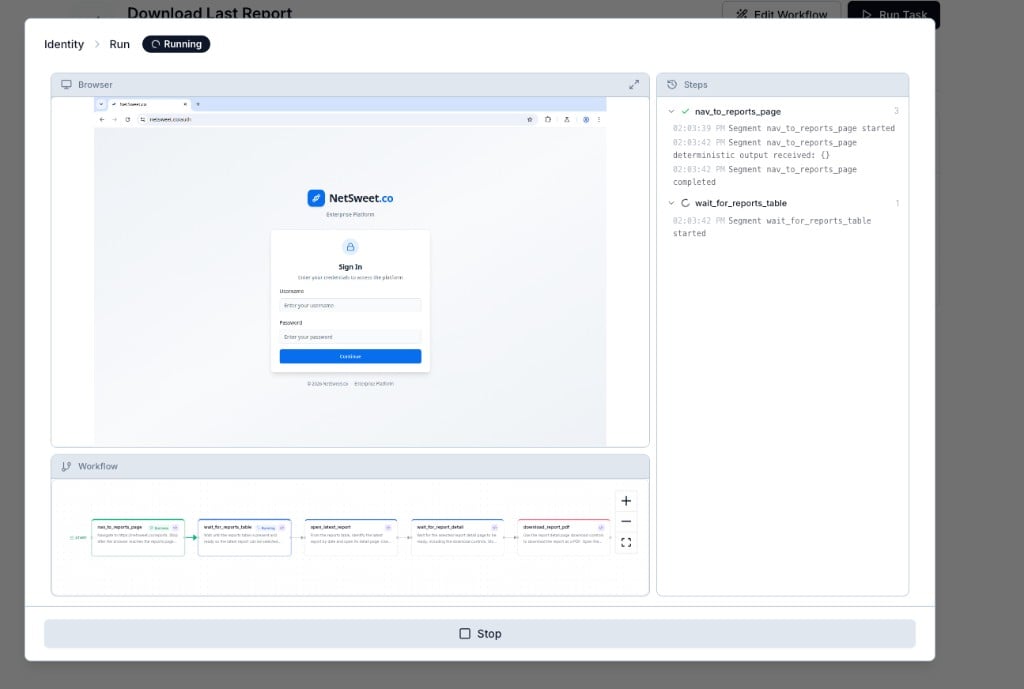1024x689 pixels.
Task: Focus the Password input field
Action: [x=351, y=337]
